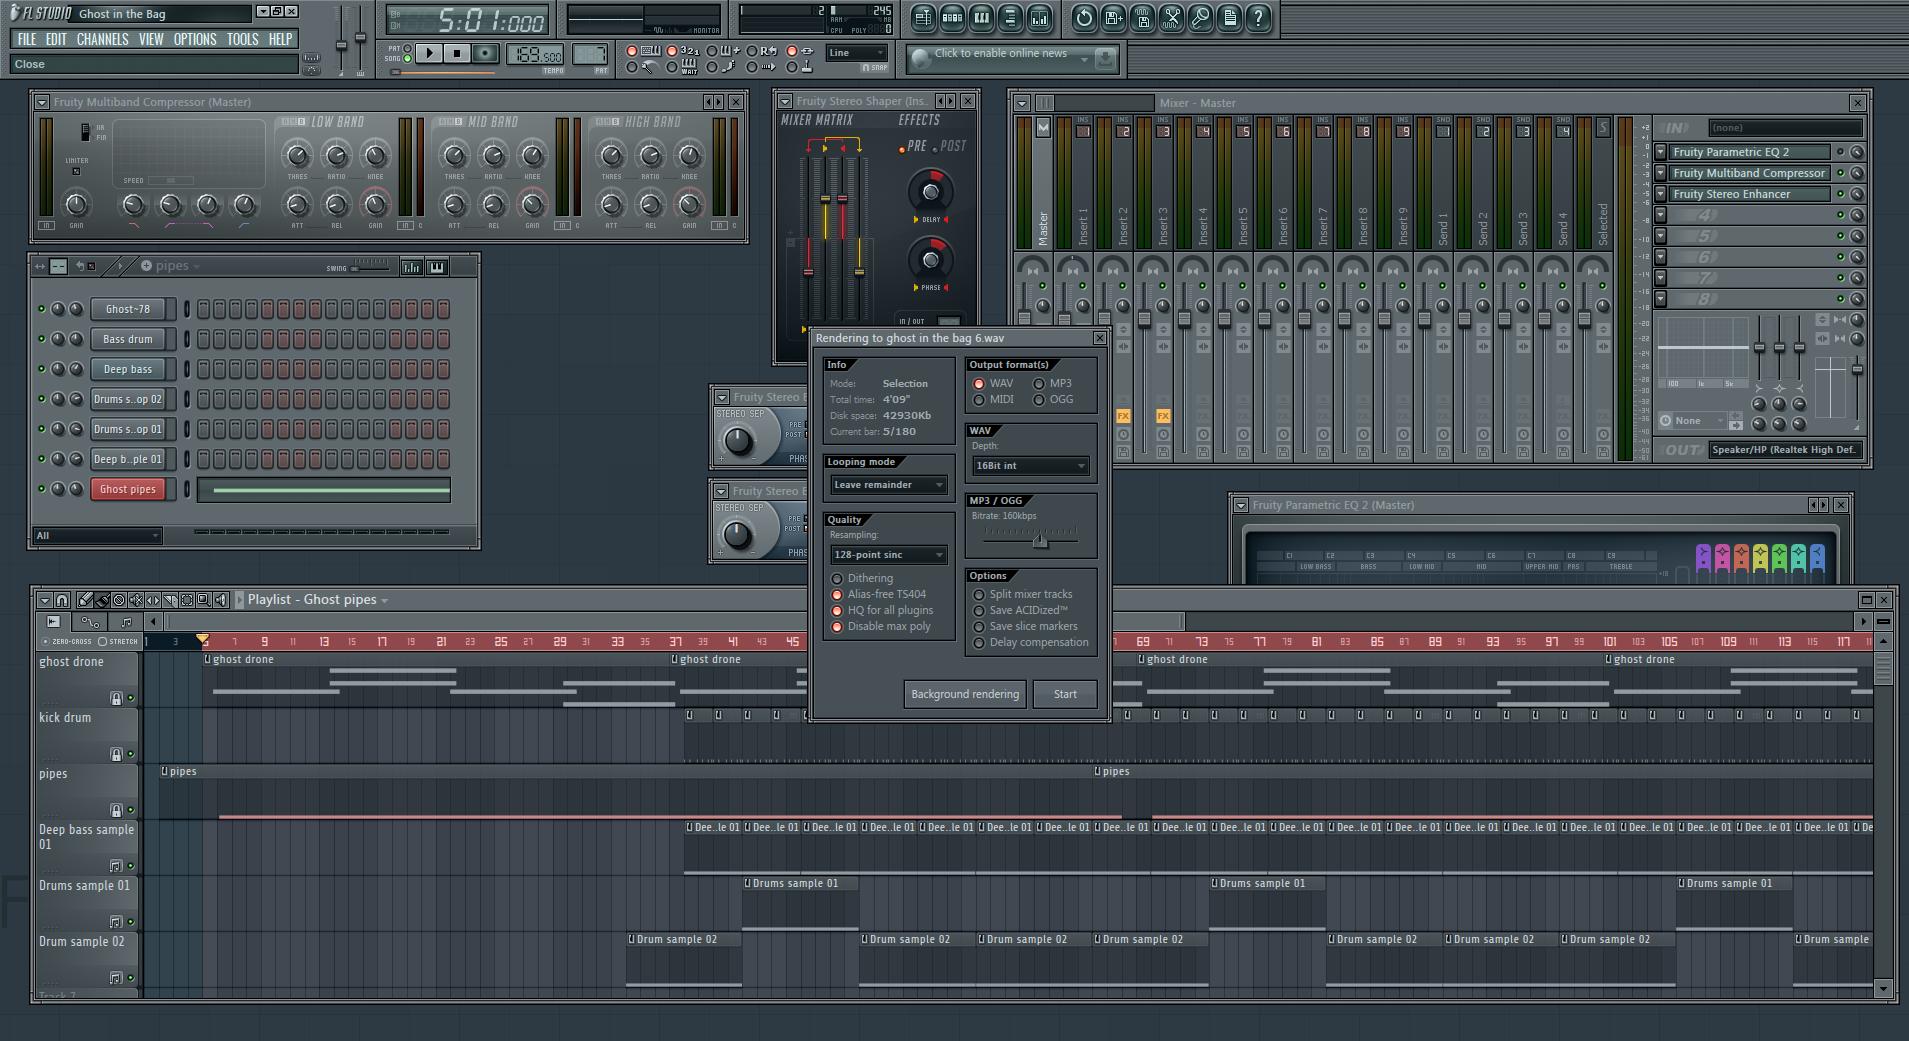Select the Playlist selection tool
This screenshot has width=1909, height=1041.
point(187,600)
